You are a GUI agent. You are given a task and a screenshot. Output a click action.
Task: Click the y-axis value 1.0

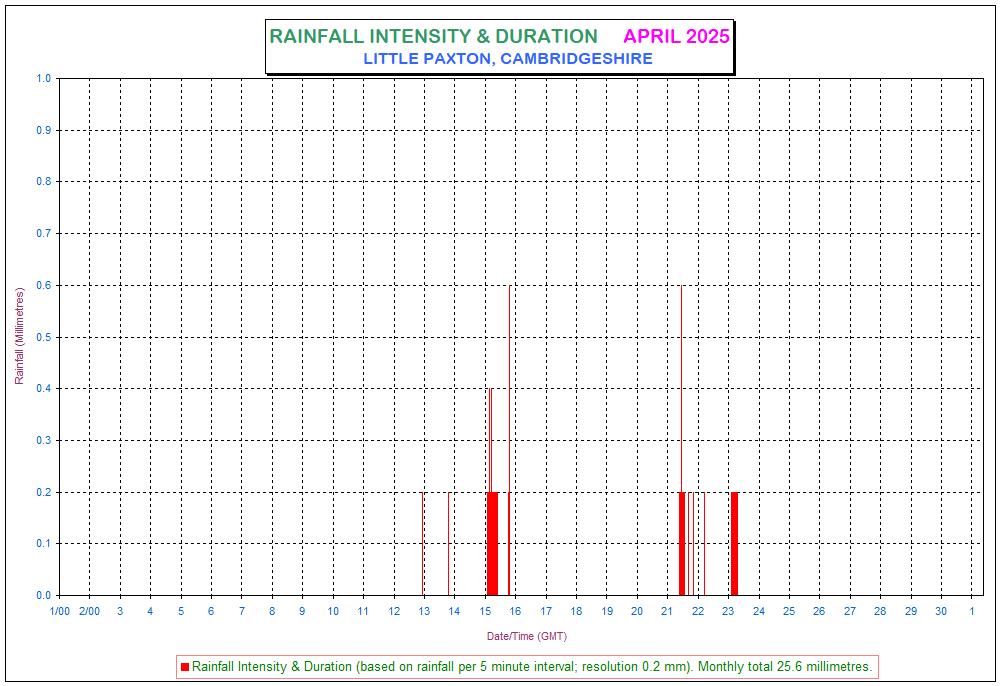(43, 78)
